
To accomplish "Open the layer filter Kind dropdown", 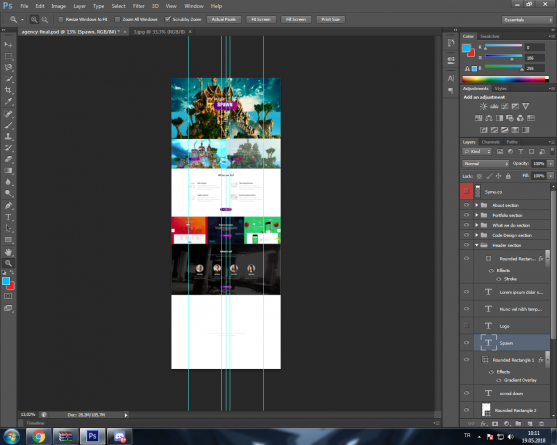I will coord(477,152).
